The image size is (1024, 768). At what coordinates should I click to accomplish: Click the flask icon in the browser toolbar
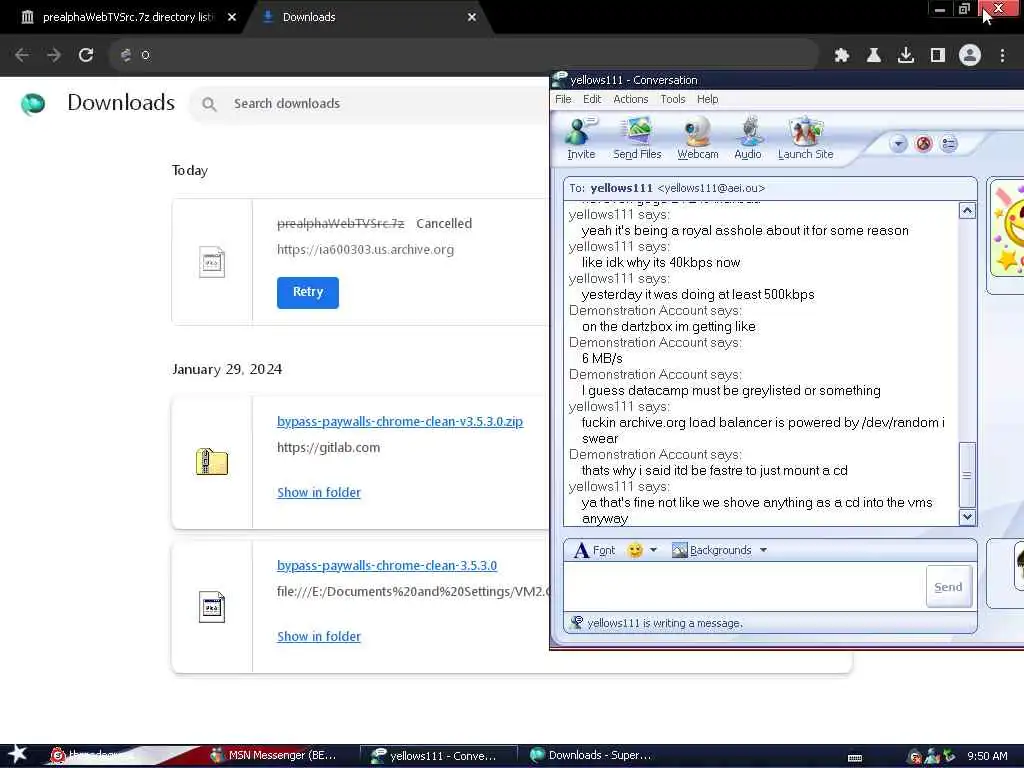(x=874, y=56)
